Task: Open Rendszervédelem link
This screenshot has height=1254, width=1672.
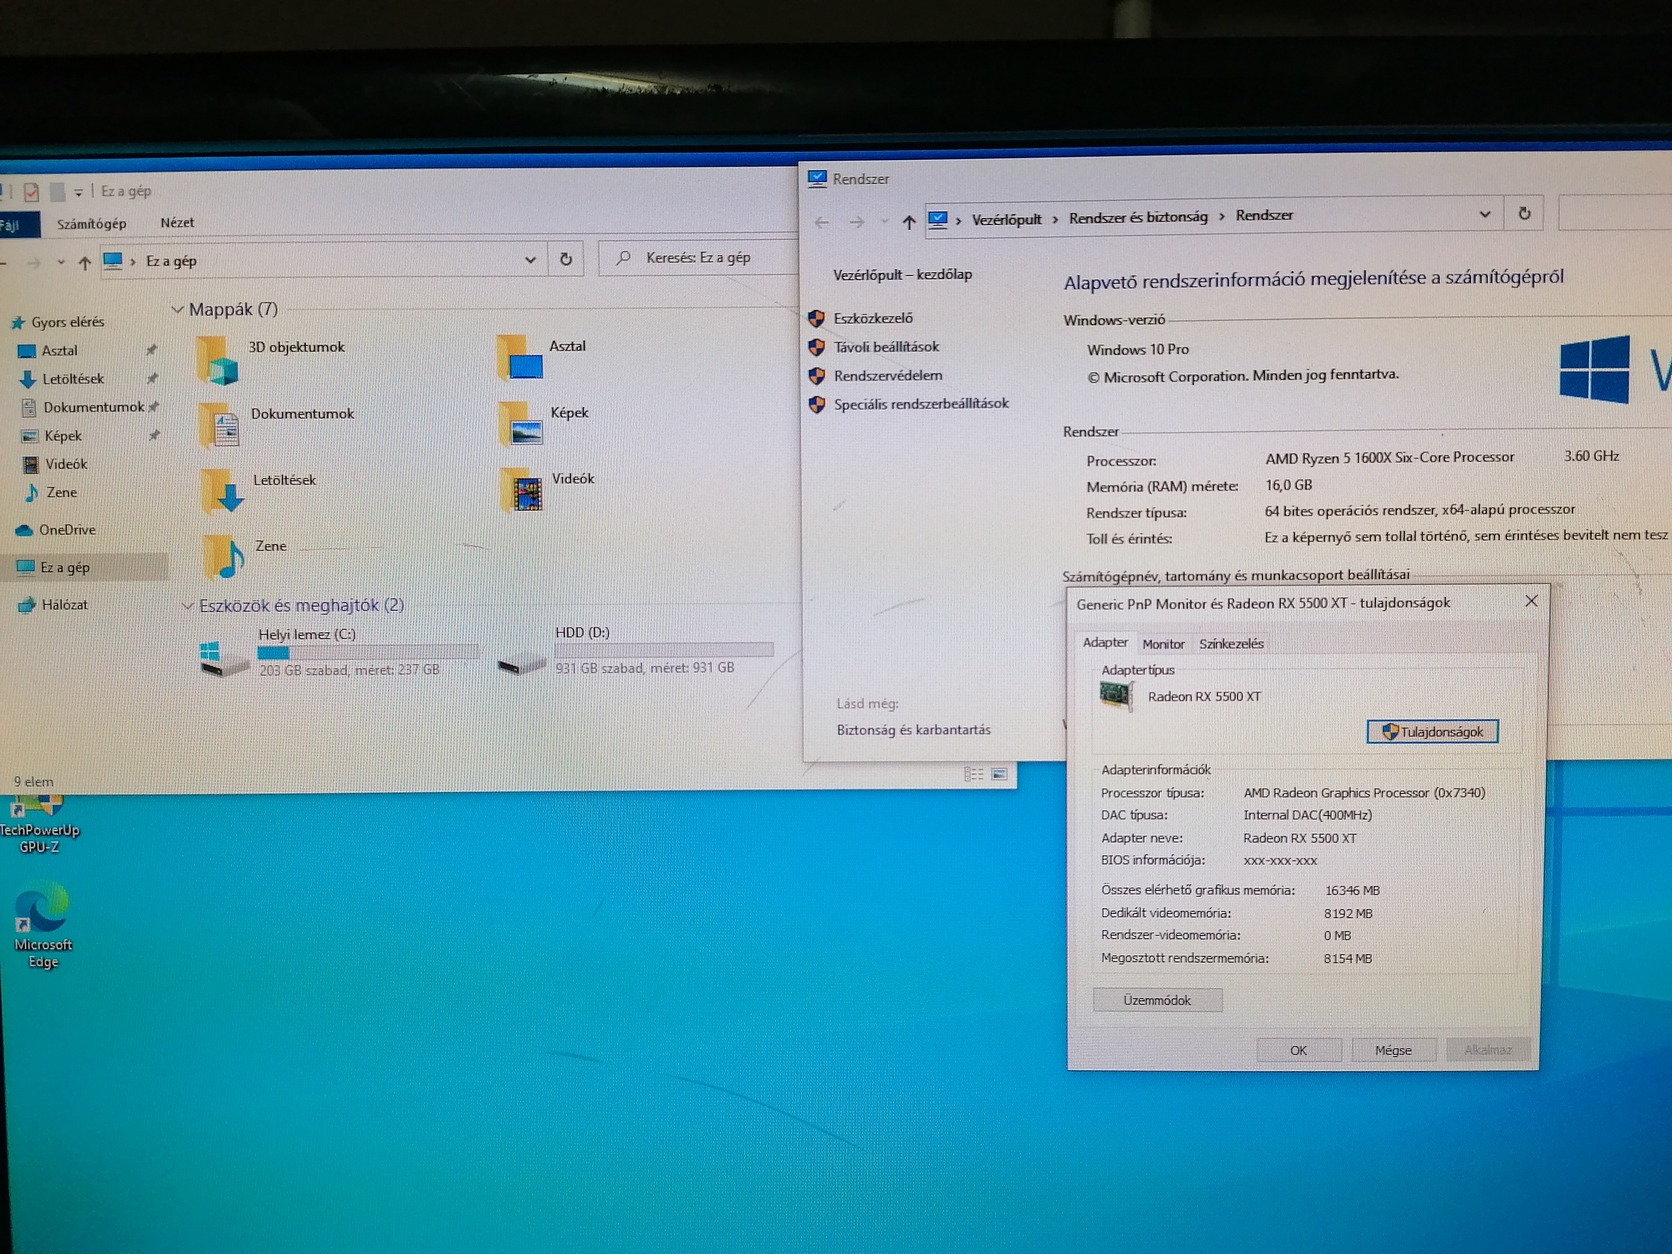Action: pos(888,375)
